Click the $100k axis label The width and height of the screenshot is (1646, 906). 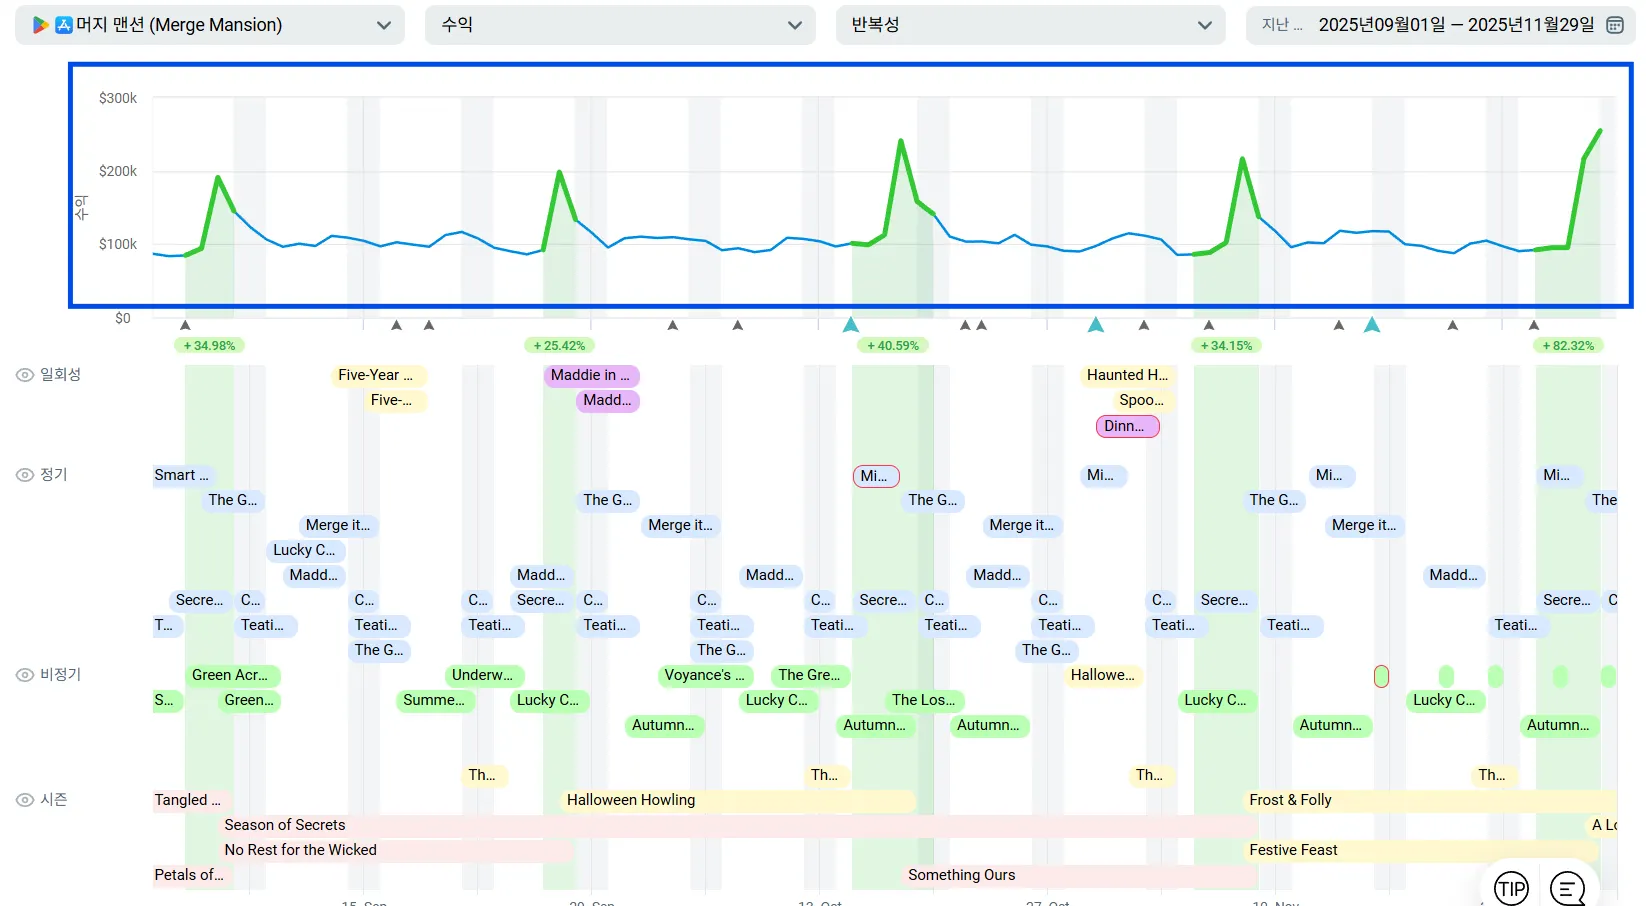118,244
